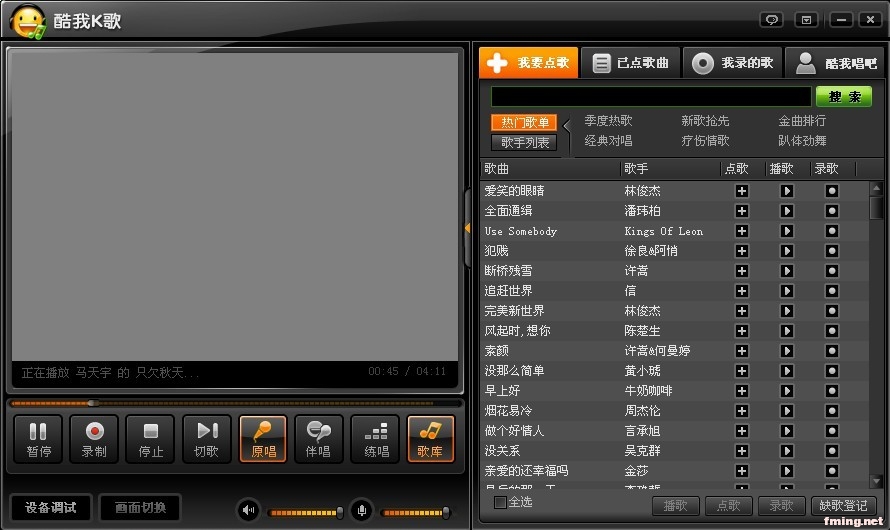This screenshot has height=530, width=890.
Task: Stop the song with the 停止 button
Action: [x=150, y=439]
